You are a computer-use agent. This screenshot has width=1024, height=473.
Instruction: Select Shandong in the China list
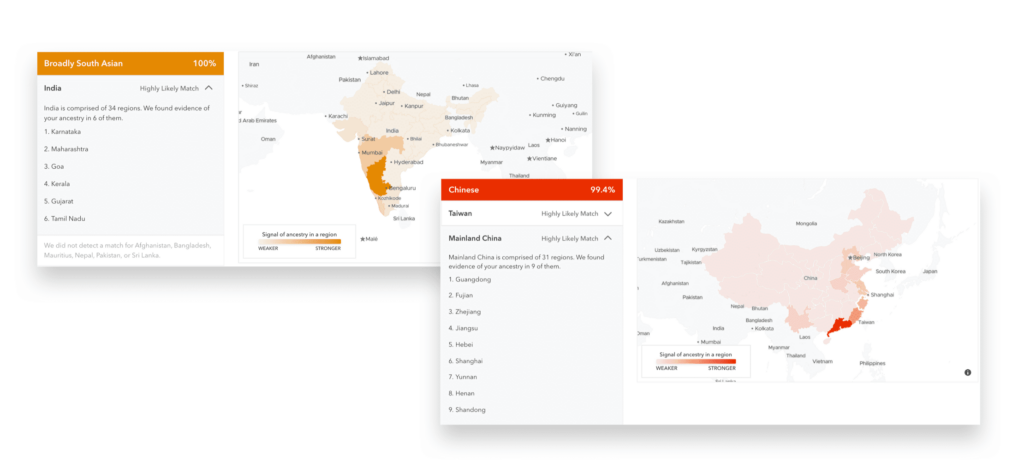[x=467, y=410]
